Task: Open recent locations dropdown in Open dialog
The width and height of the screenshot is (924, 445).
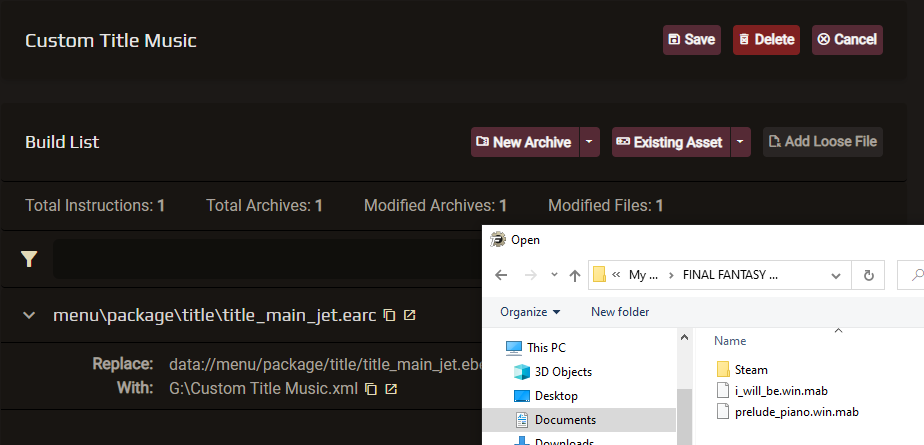Action: [554, 275]
